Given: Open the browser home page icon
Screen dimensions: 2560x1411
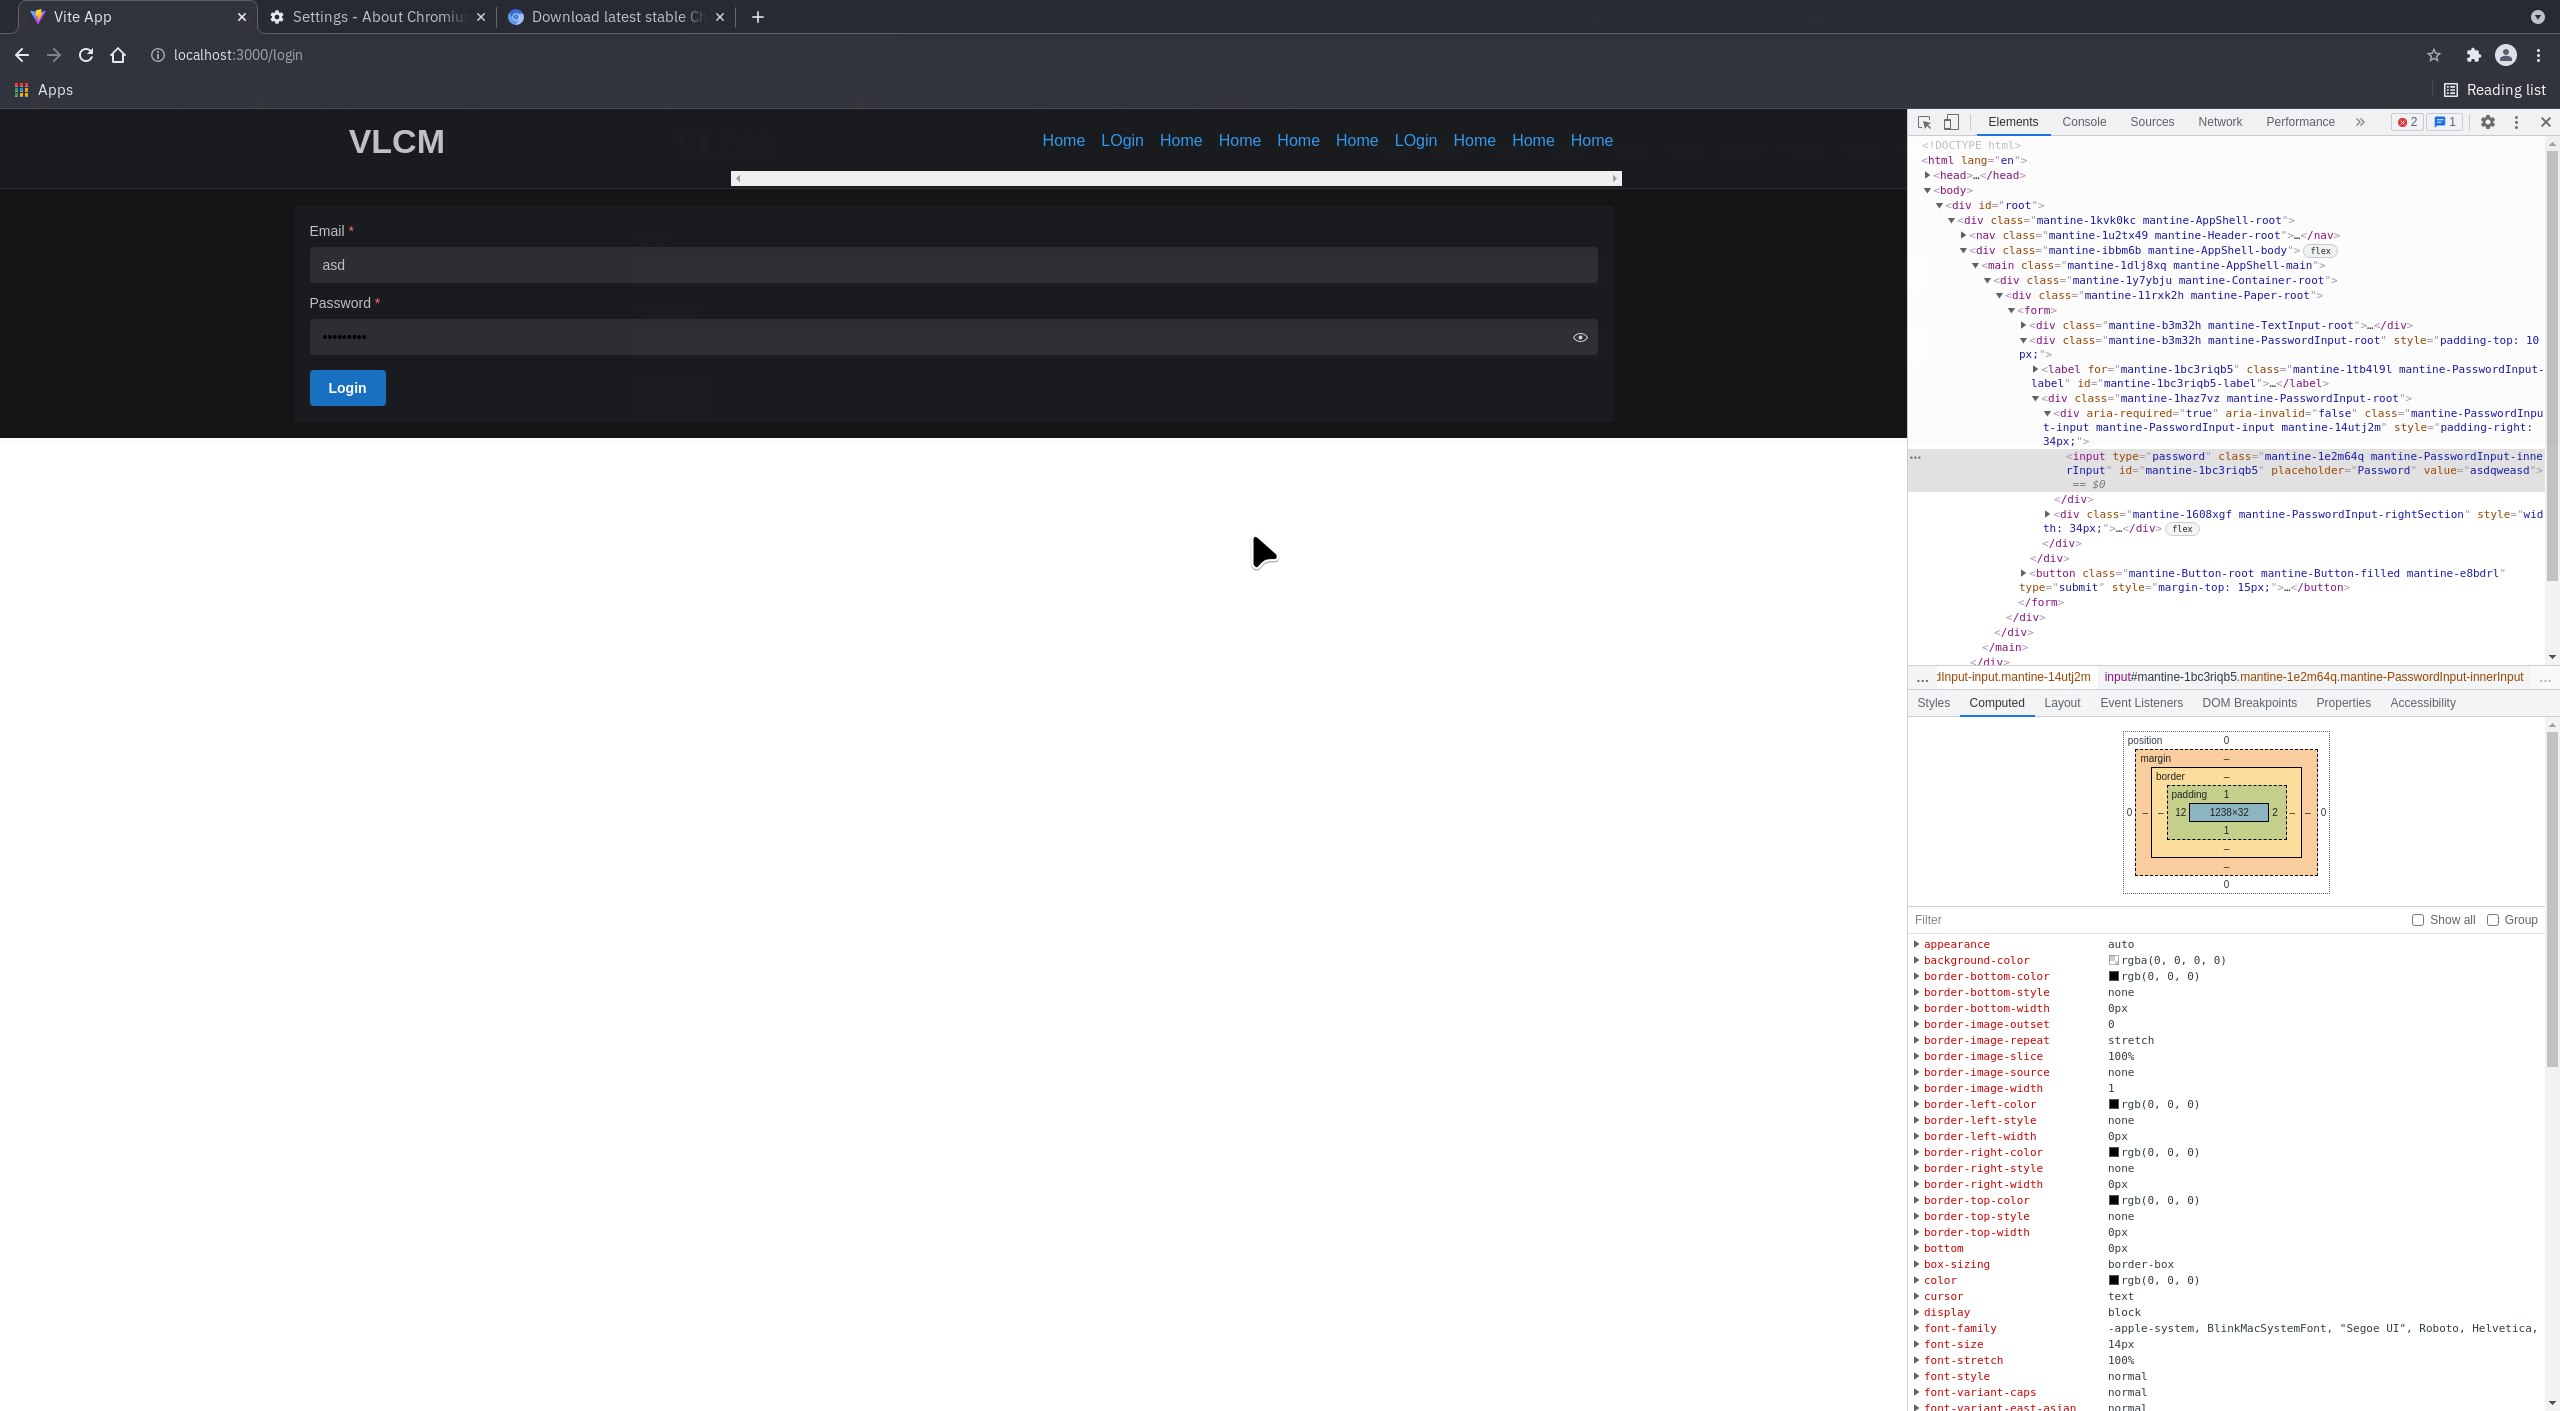Looking at the screenshot, I should coord(118,55).
